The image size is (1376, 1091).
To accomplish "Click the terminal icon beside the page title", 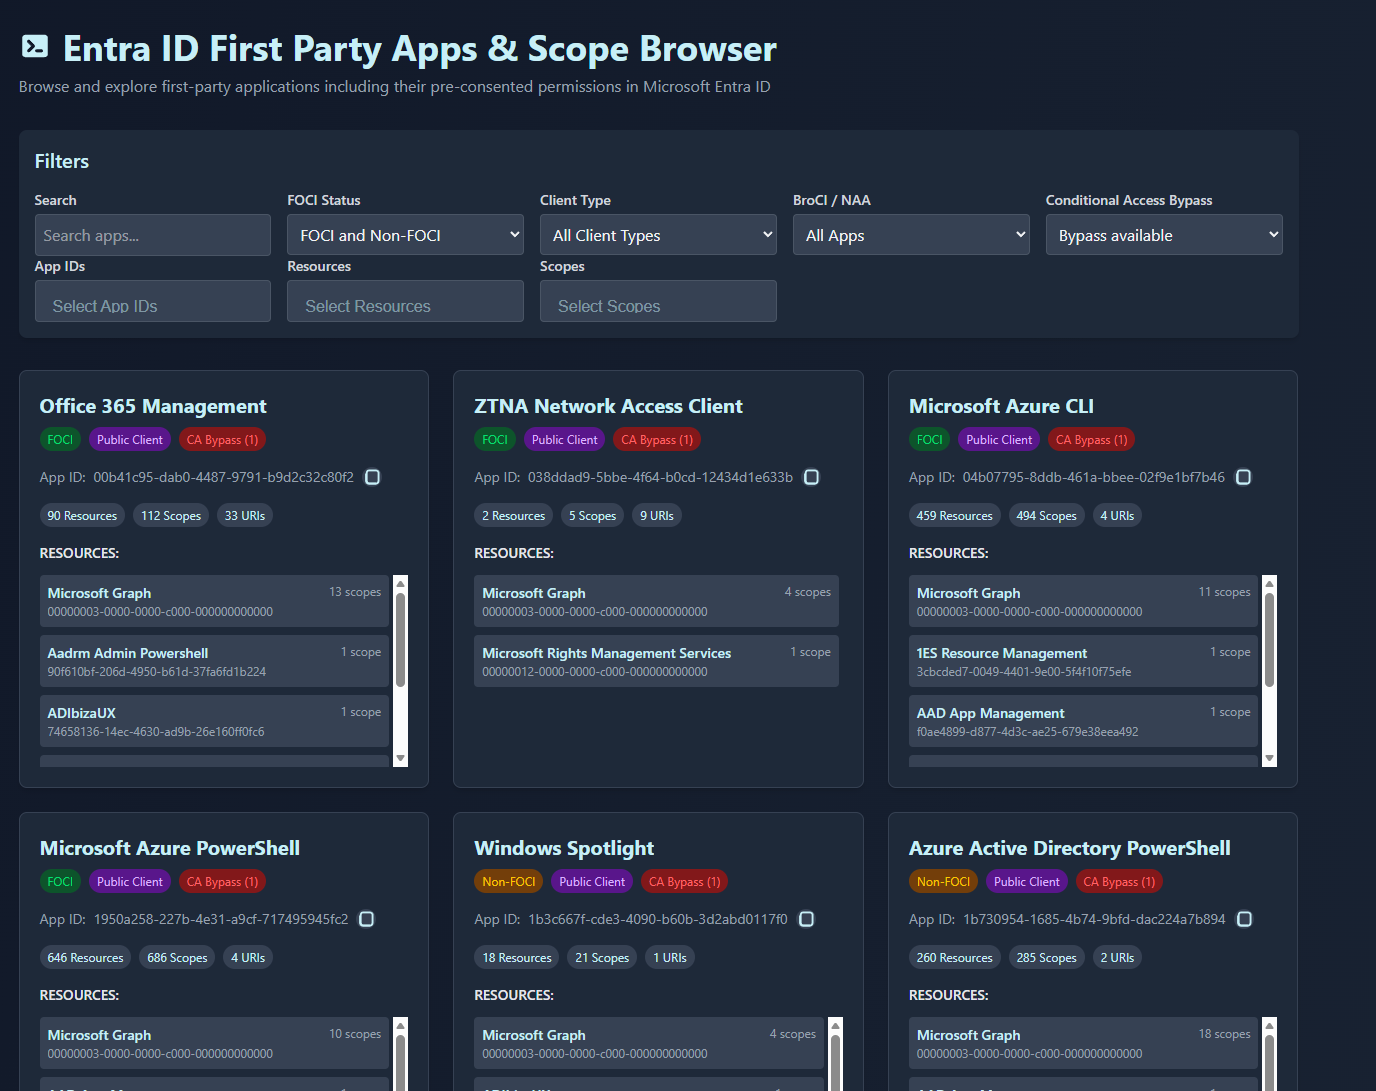I will [x=35, y=47].
